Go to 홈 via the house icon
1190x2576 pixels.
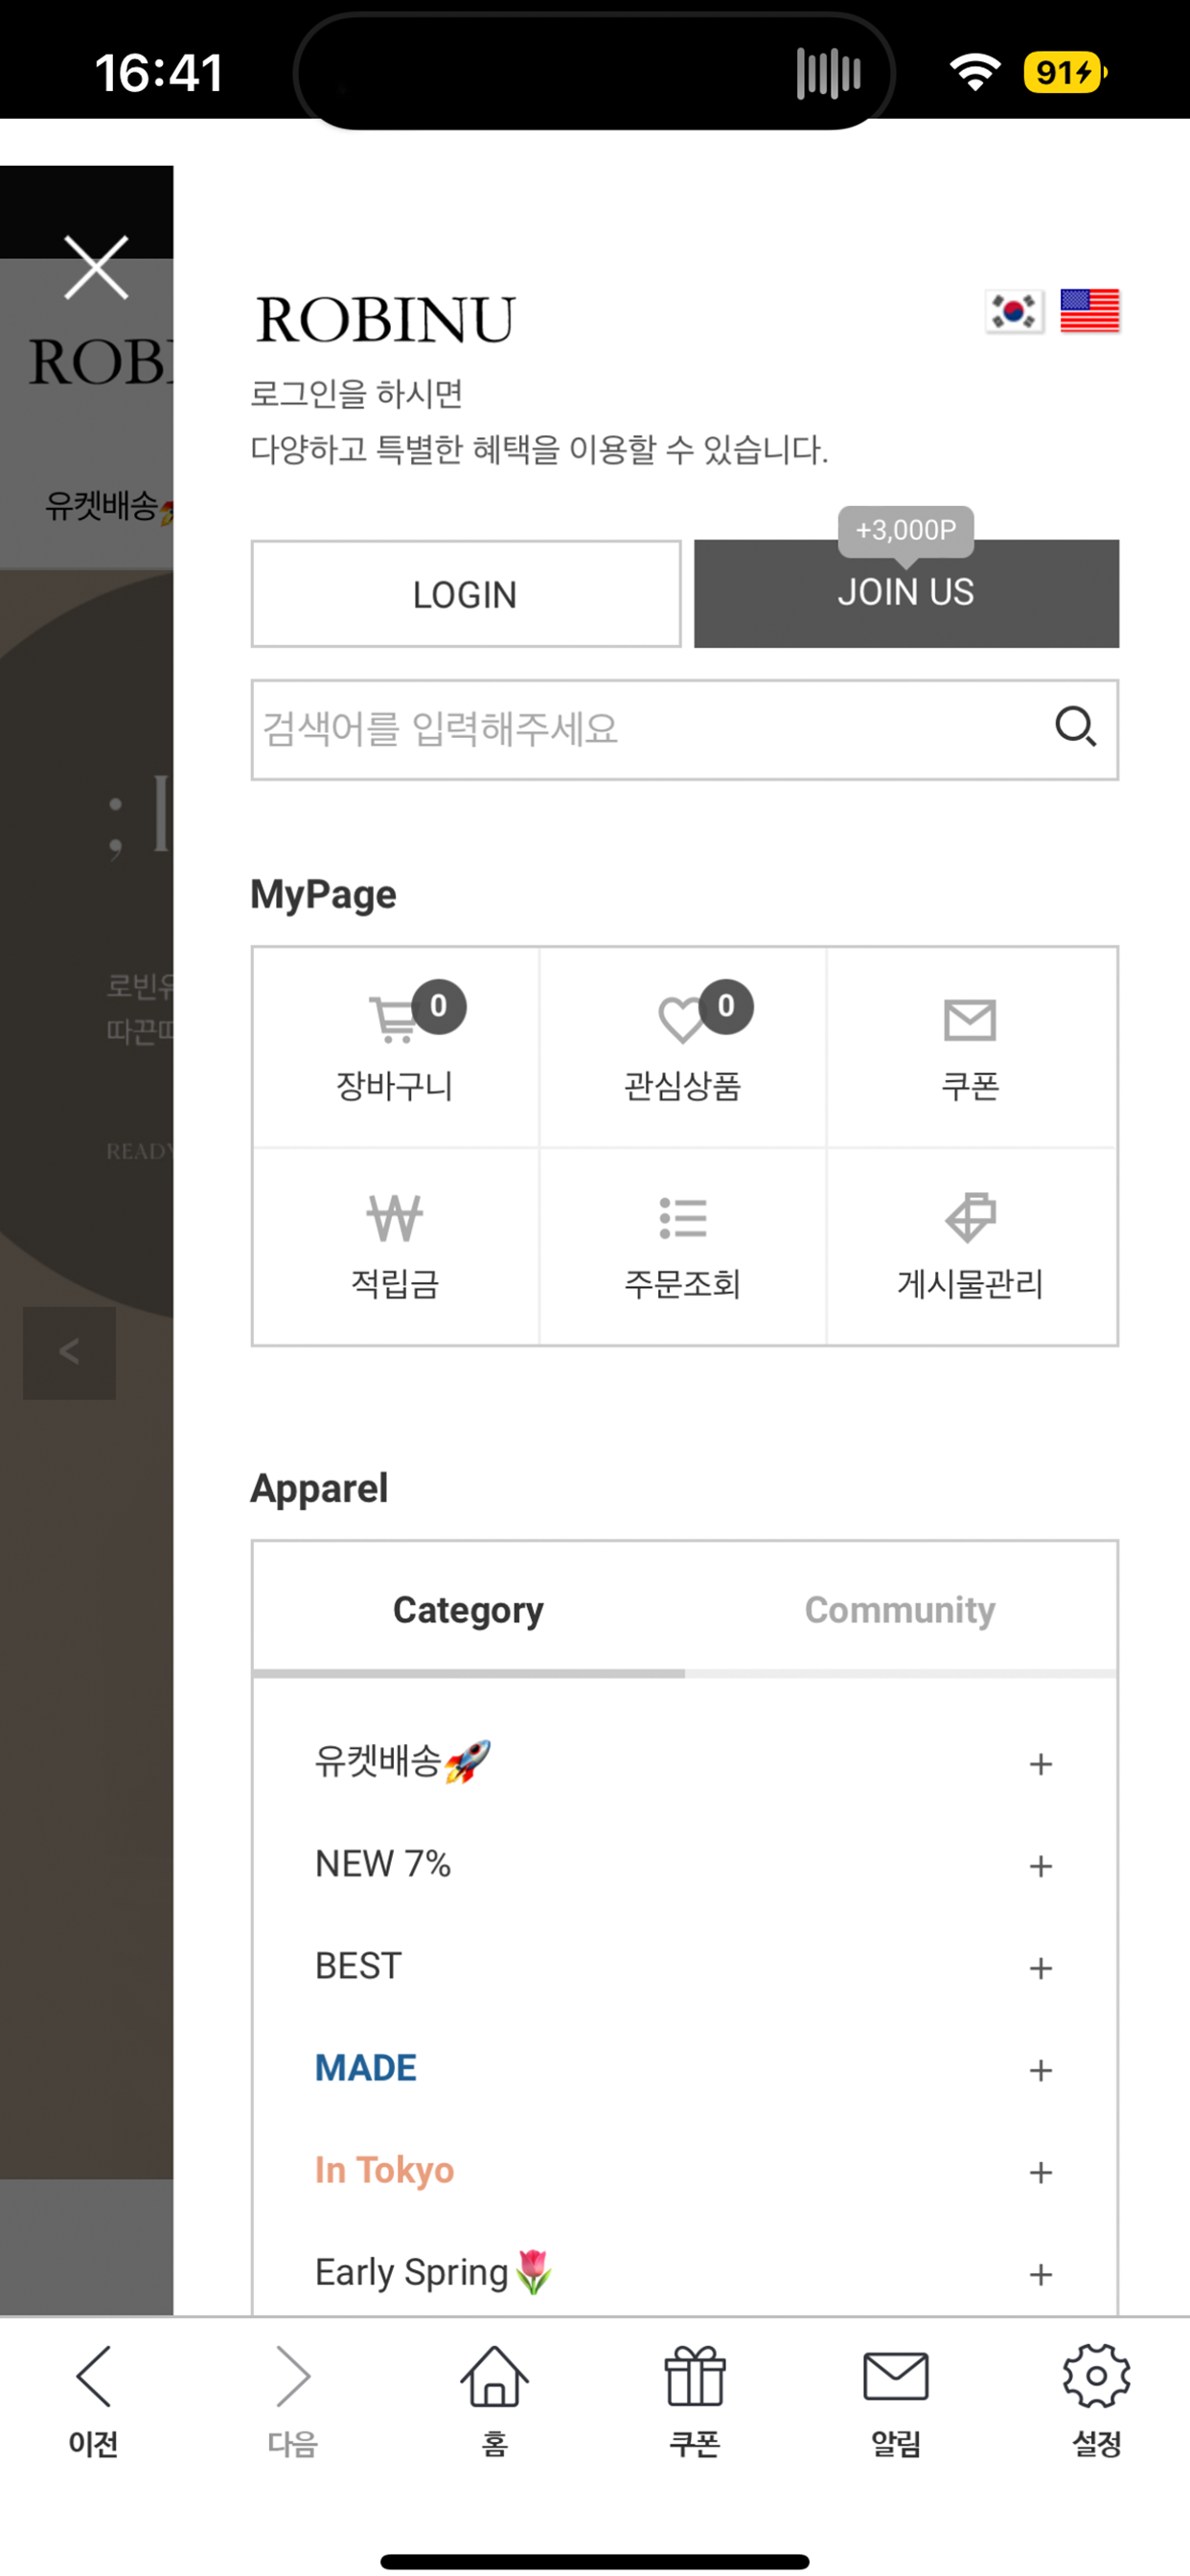coord(494,2376)
